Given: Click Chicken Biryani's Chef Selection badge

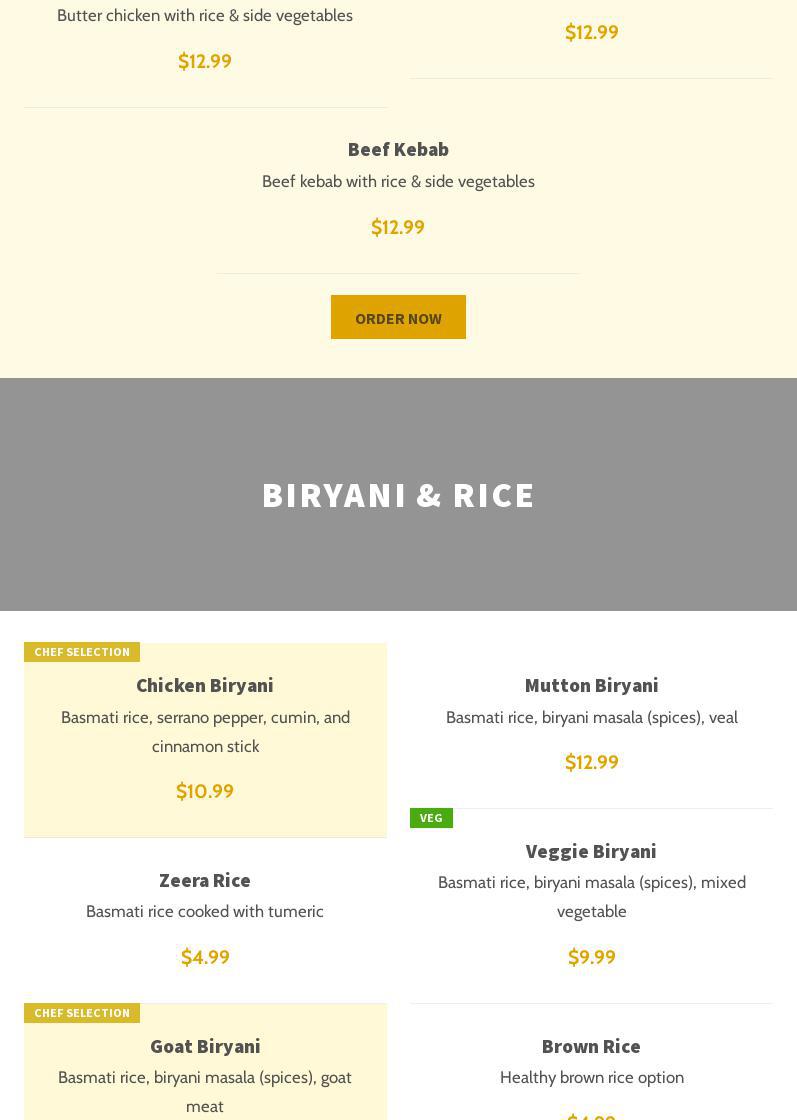Looking at the screenshot, I should coord(82,652).
